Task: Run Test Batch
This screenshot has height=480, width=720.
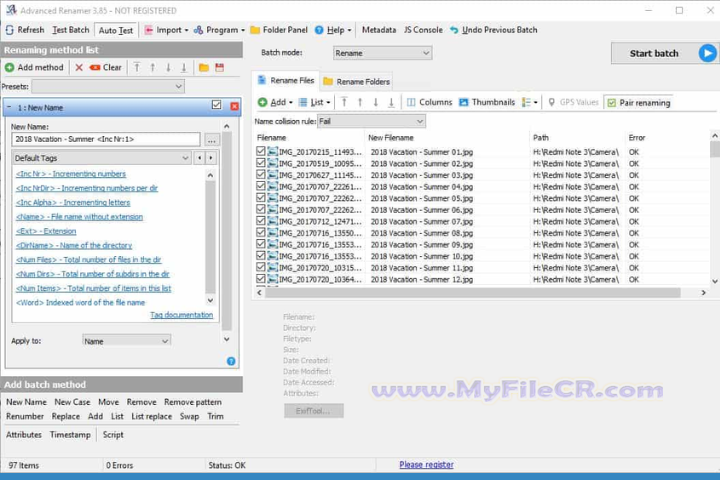Action: pyautogui.click(x=71, y=30)
